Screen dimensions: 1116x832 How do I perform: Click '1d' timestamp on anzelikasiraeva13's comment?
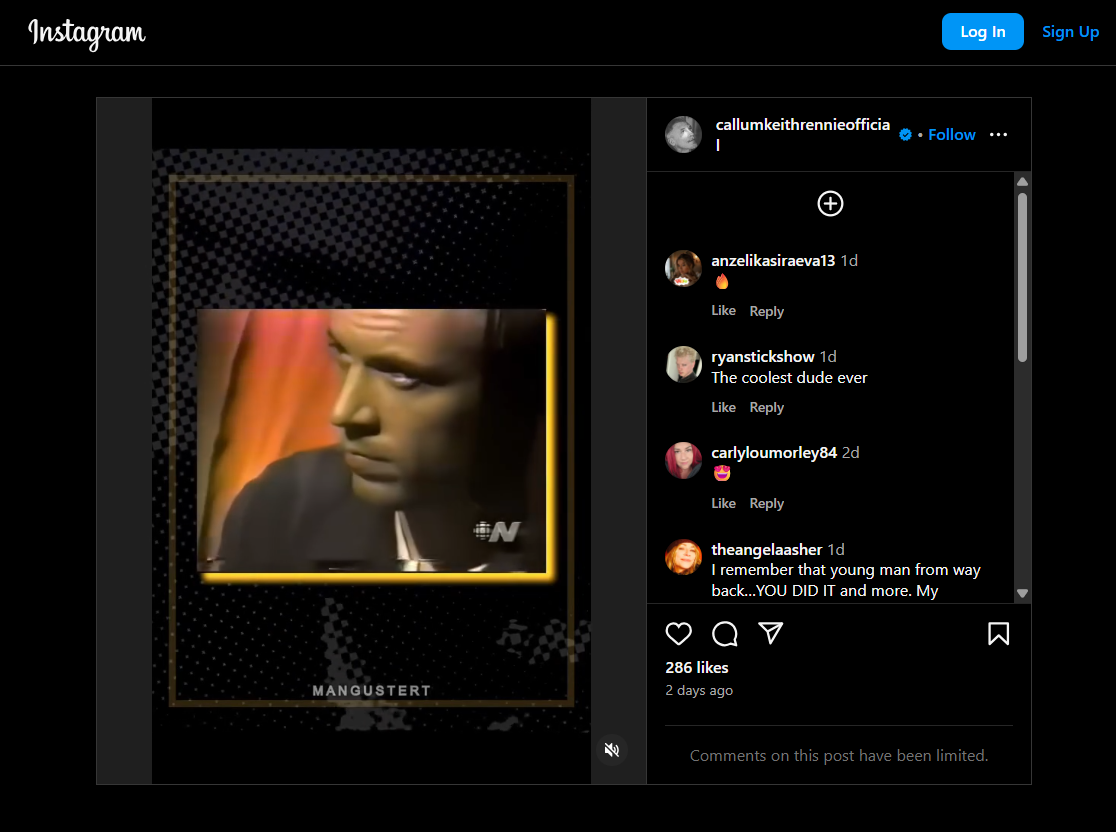849,260
